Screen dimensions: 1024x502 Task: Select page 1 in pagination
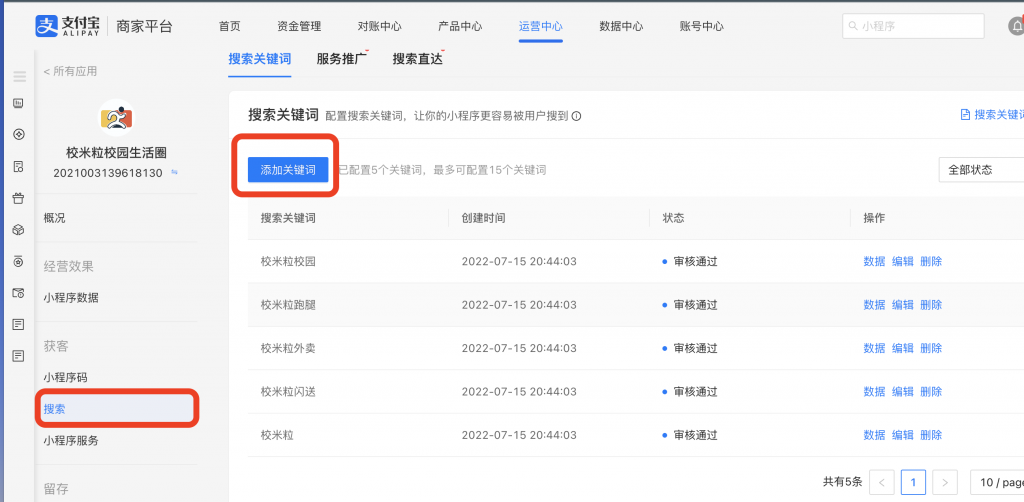[913, 482]
